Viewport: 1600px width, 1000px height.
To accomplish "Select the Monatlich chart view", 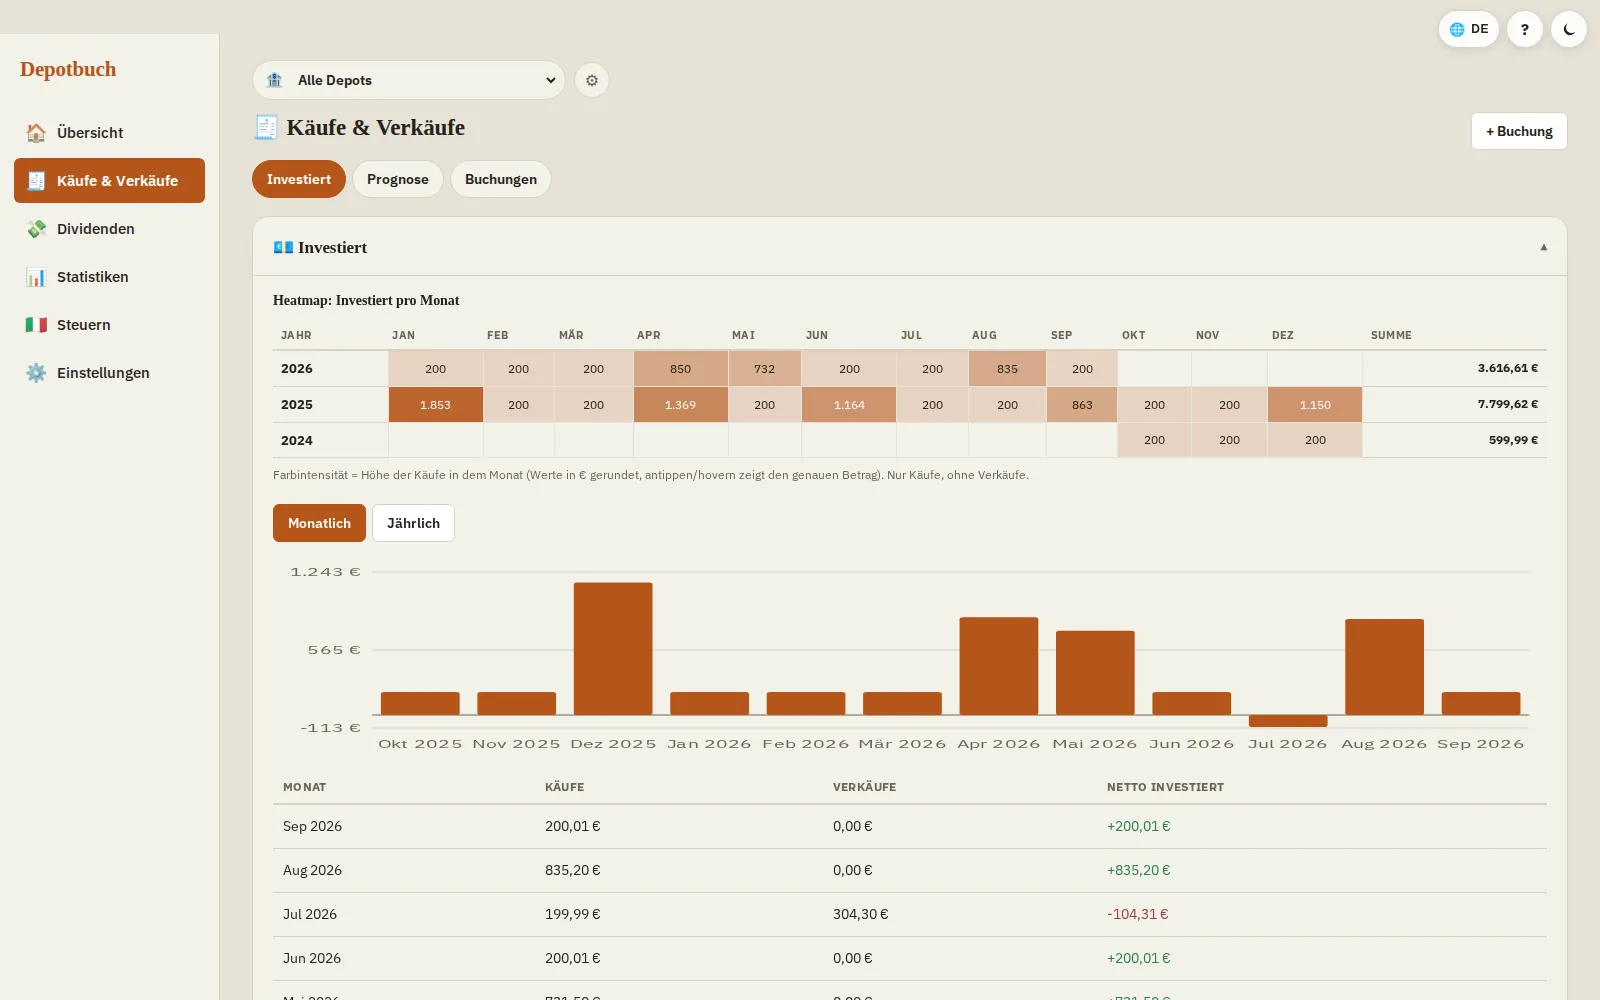I will click(x=319, y=523).
